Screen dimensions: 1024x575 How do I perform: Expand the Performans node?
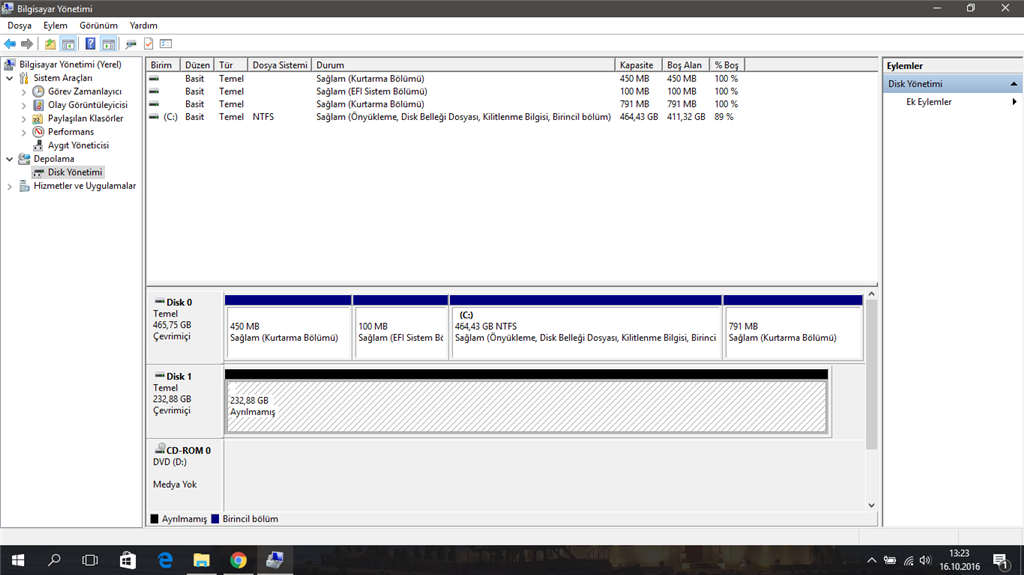click(x=24, y=132)
